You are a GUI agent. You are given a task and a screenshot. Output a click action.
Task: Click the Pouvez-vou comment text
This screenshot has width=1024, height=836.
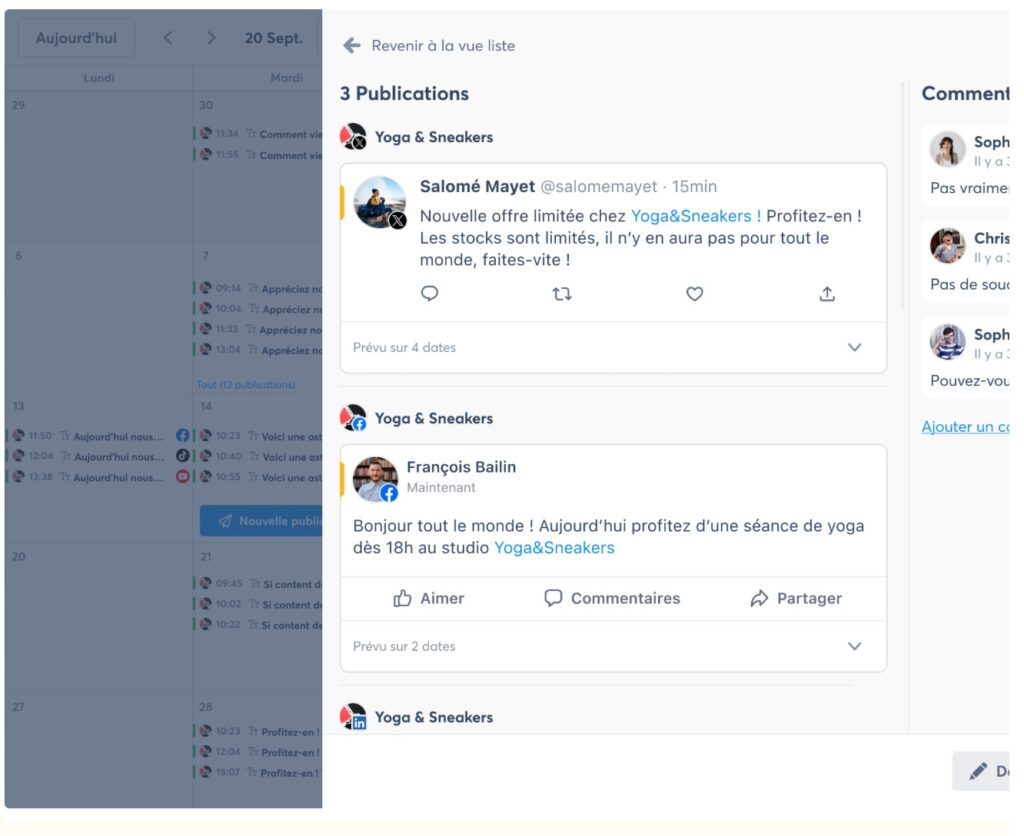click(970, 381)
